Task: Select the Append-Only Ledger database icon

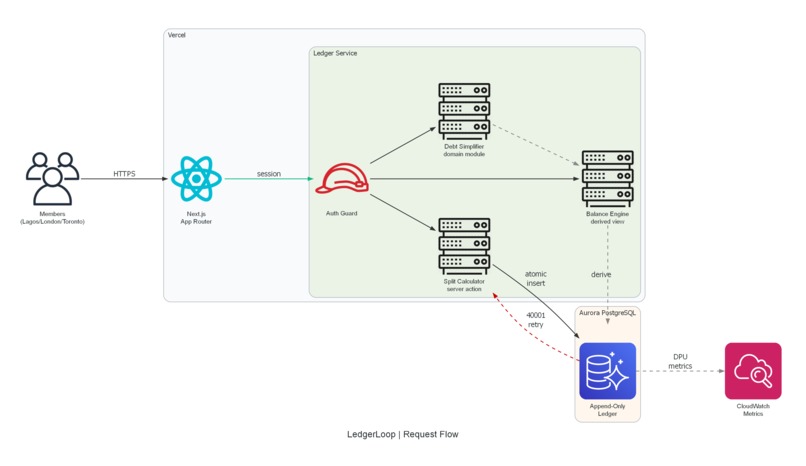Action: (x=608, y=371)
